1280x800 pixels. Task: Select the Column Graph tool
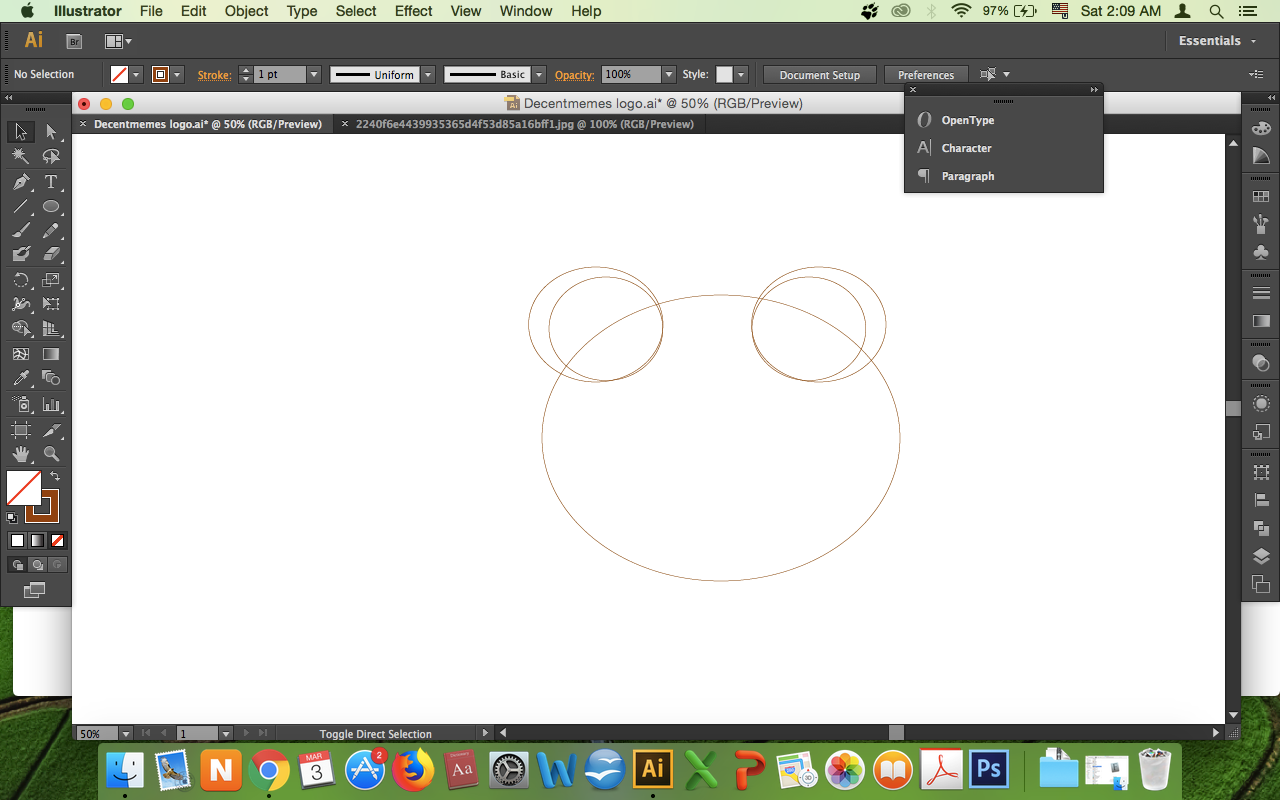tap(51, 404)
